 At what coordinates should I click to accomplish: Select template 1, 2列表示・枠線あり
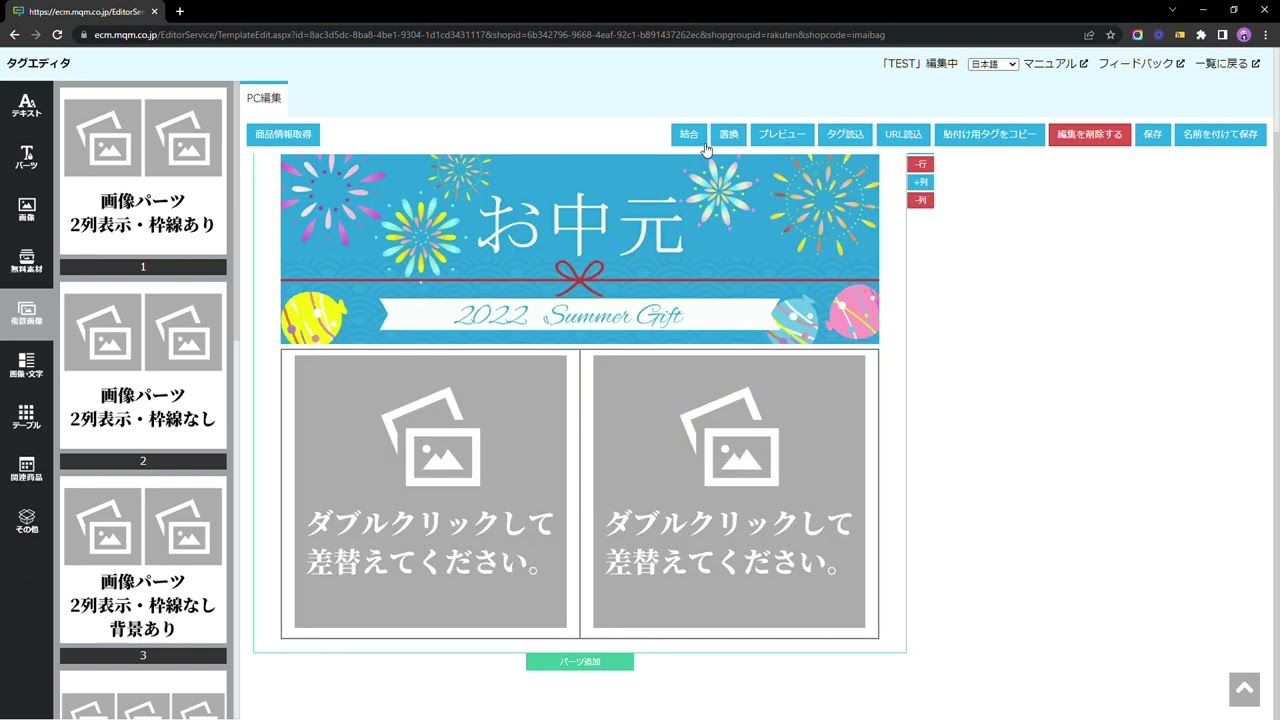[143, 171]
